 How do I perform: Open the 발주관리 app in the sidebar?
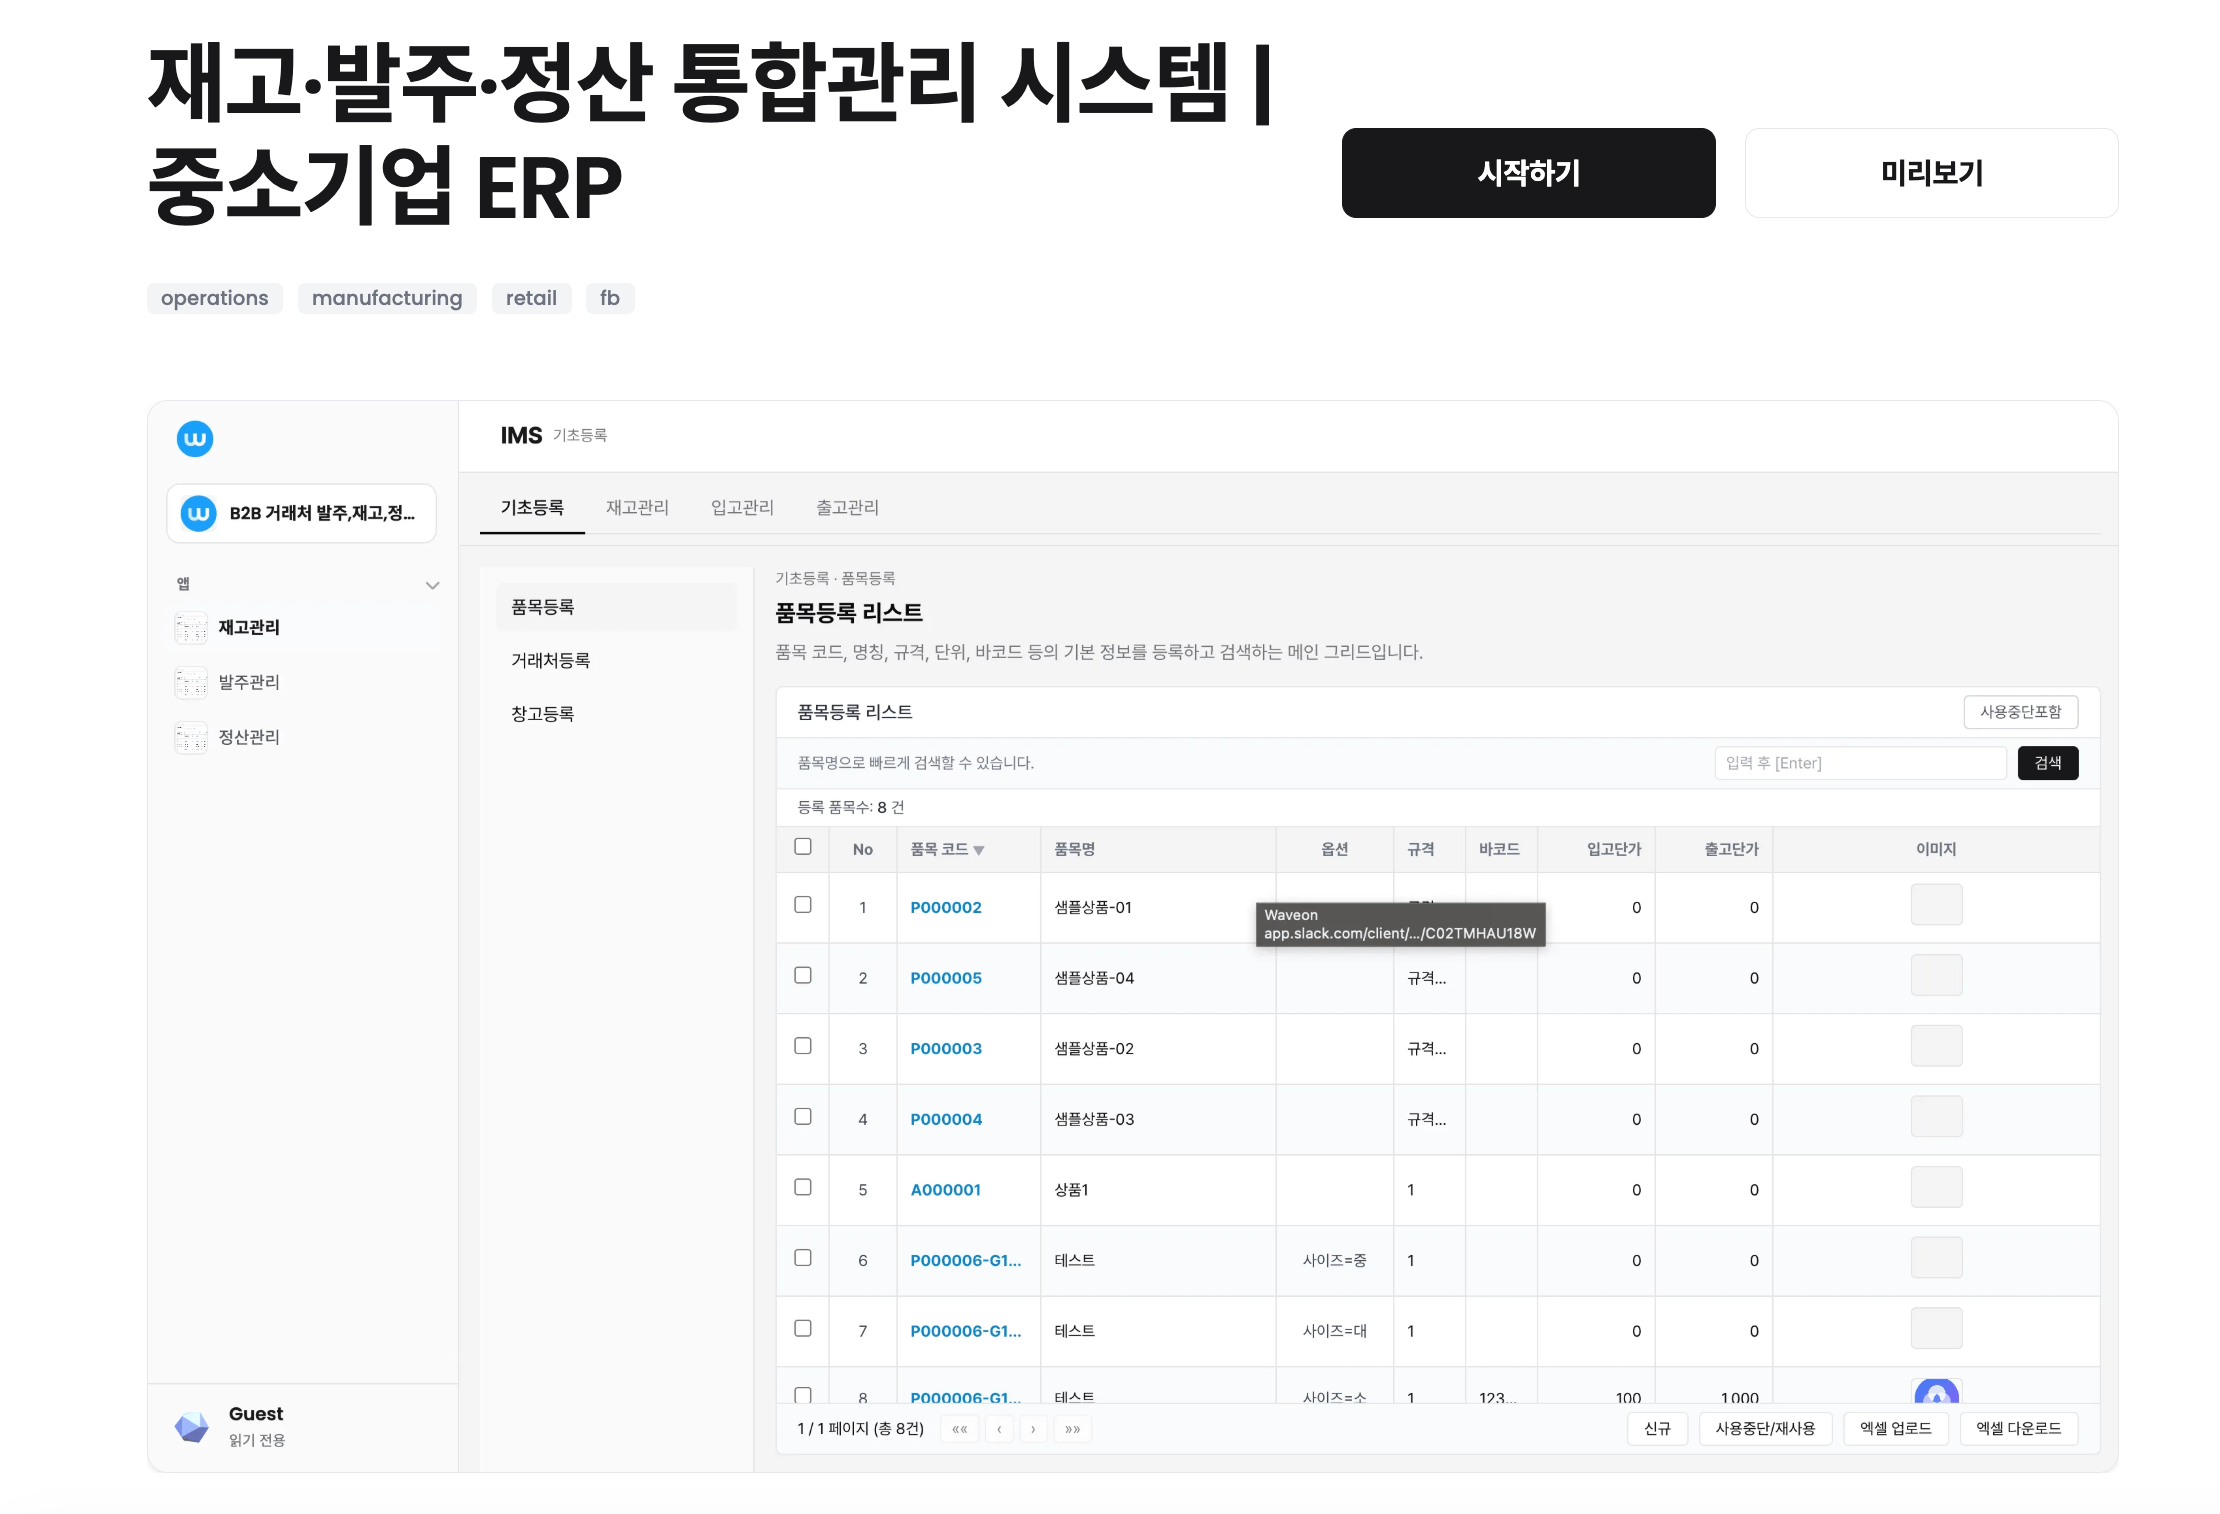(x=249, y=682)
